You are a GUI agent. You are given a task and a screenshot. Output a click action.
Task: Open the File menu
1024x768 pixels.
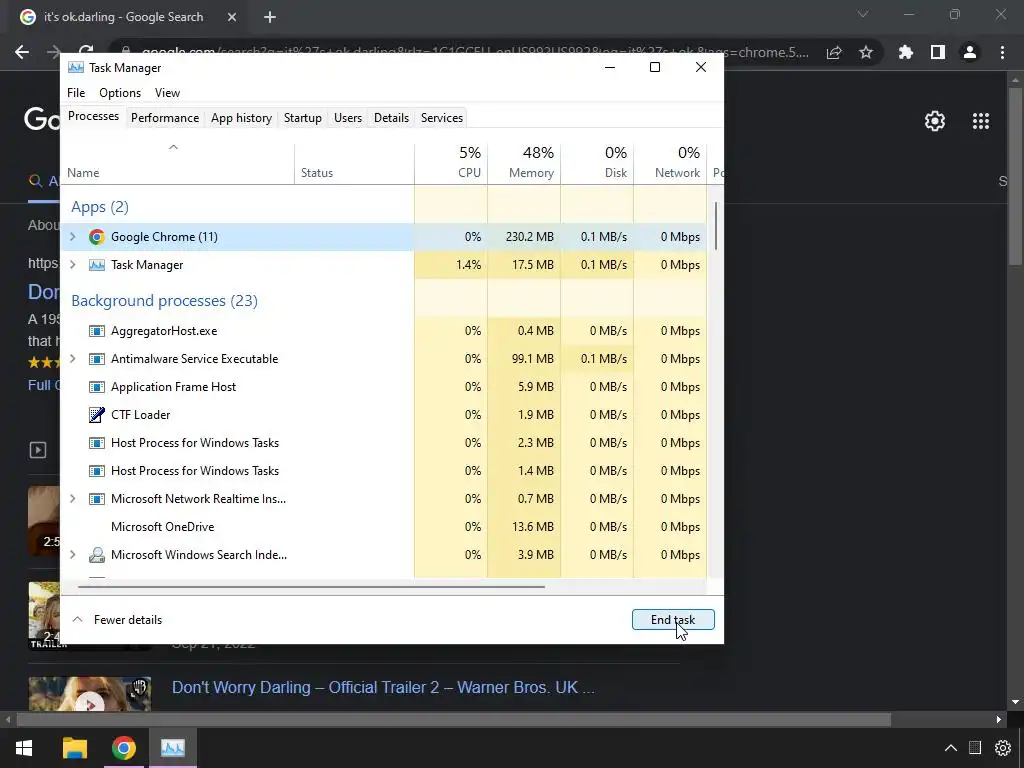pos(76,93)
